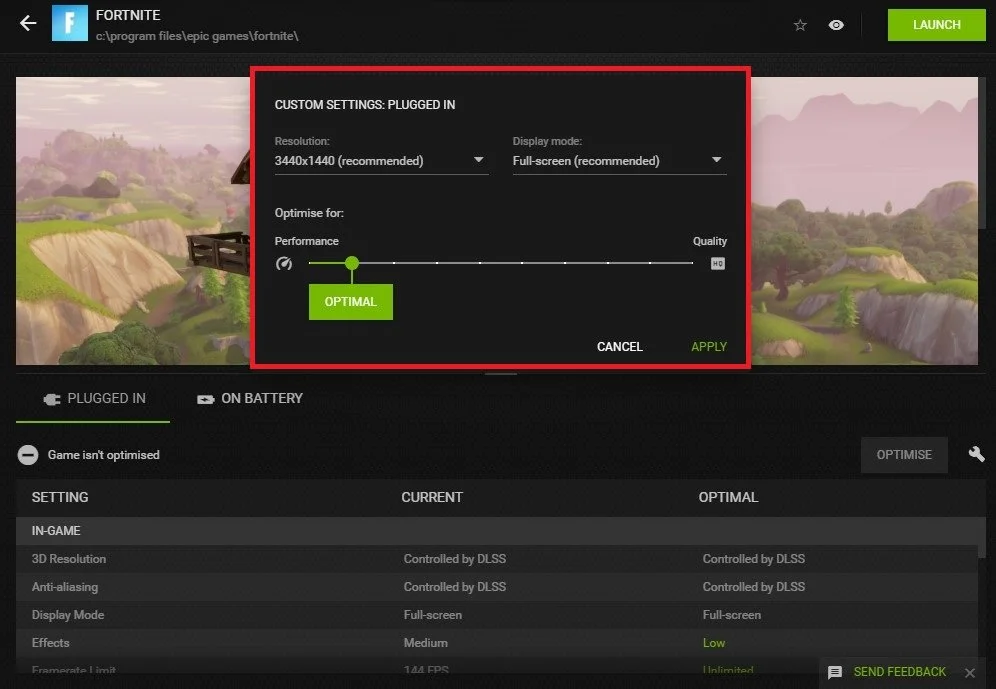Toggle visibility with the eye icon

point(836,25)
